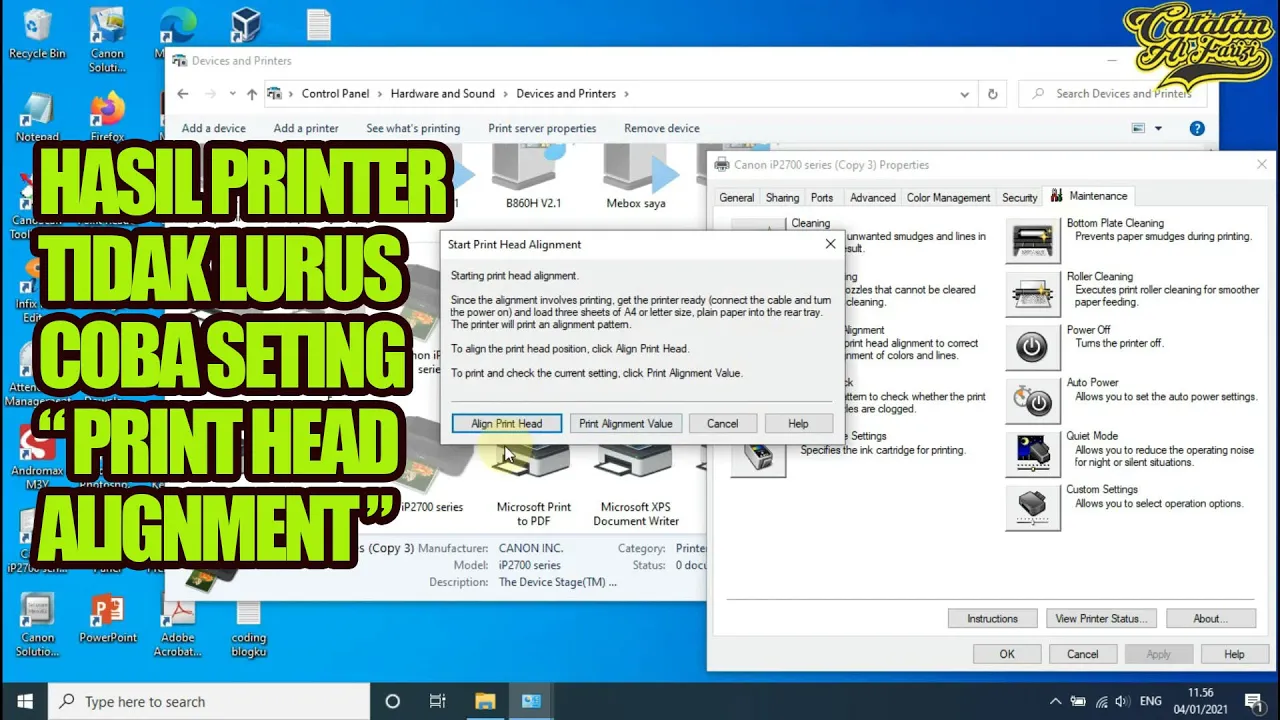Screen dimensions: 1280x720
Task: Click the View Printer Status button
Action: click(x=1101, y=619)
